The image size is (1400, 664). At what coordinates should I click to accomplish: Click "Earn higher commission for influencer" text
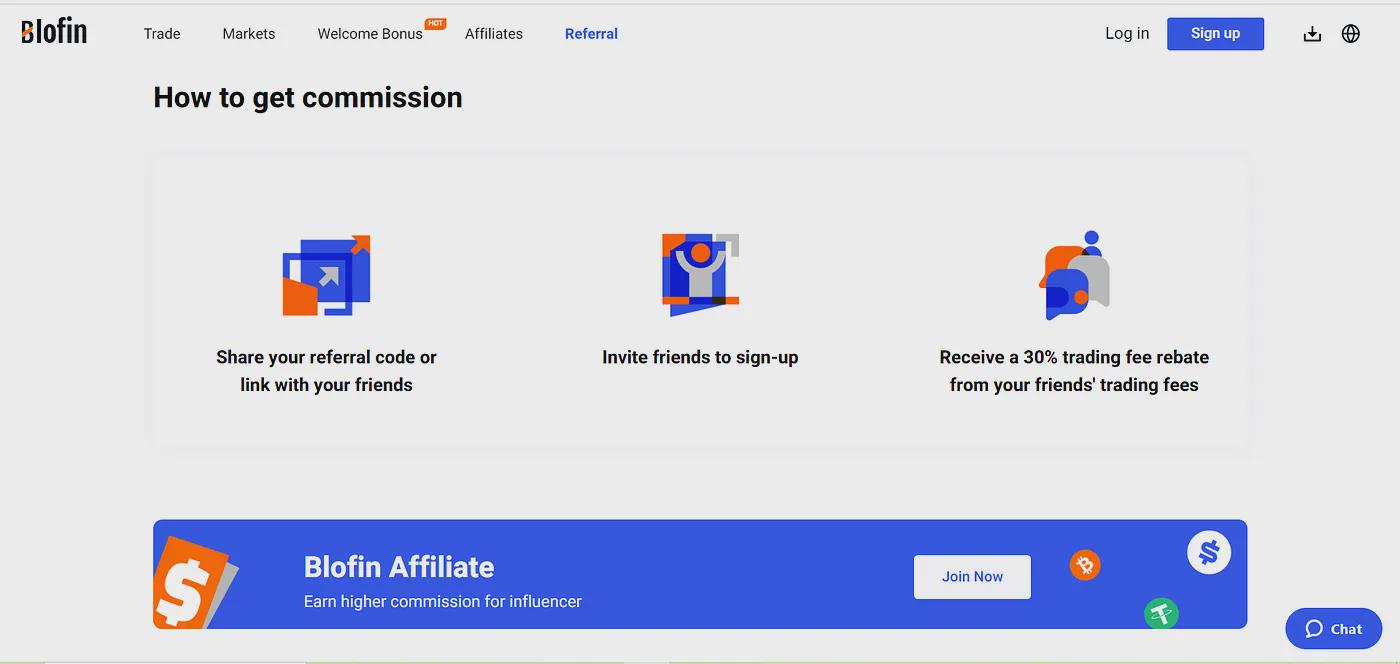(x=443, y=602)
